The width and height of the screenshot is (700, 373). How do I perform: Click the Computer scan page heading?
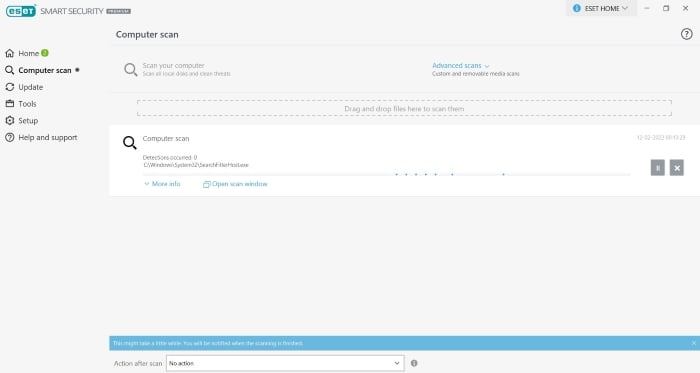tap(147, 34)
